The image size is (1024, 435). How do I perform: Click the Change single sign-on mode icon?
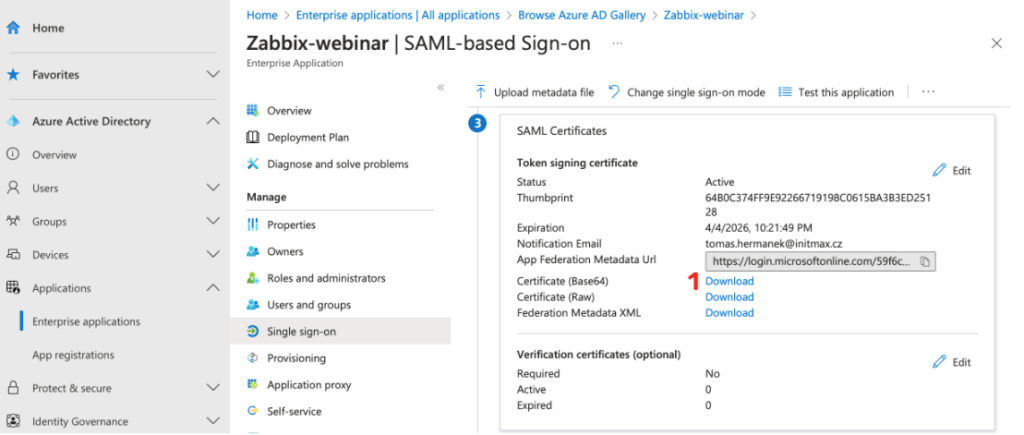click(x=614, y=92)
